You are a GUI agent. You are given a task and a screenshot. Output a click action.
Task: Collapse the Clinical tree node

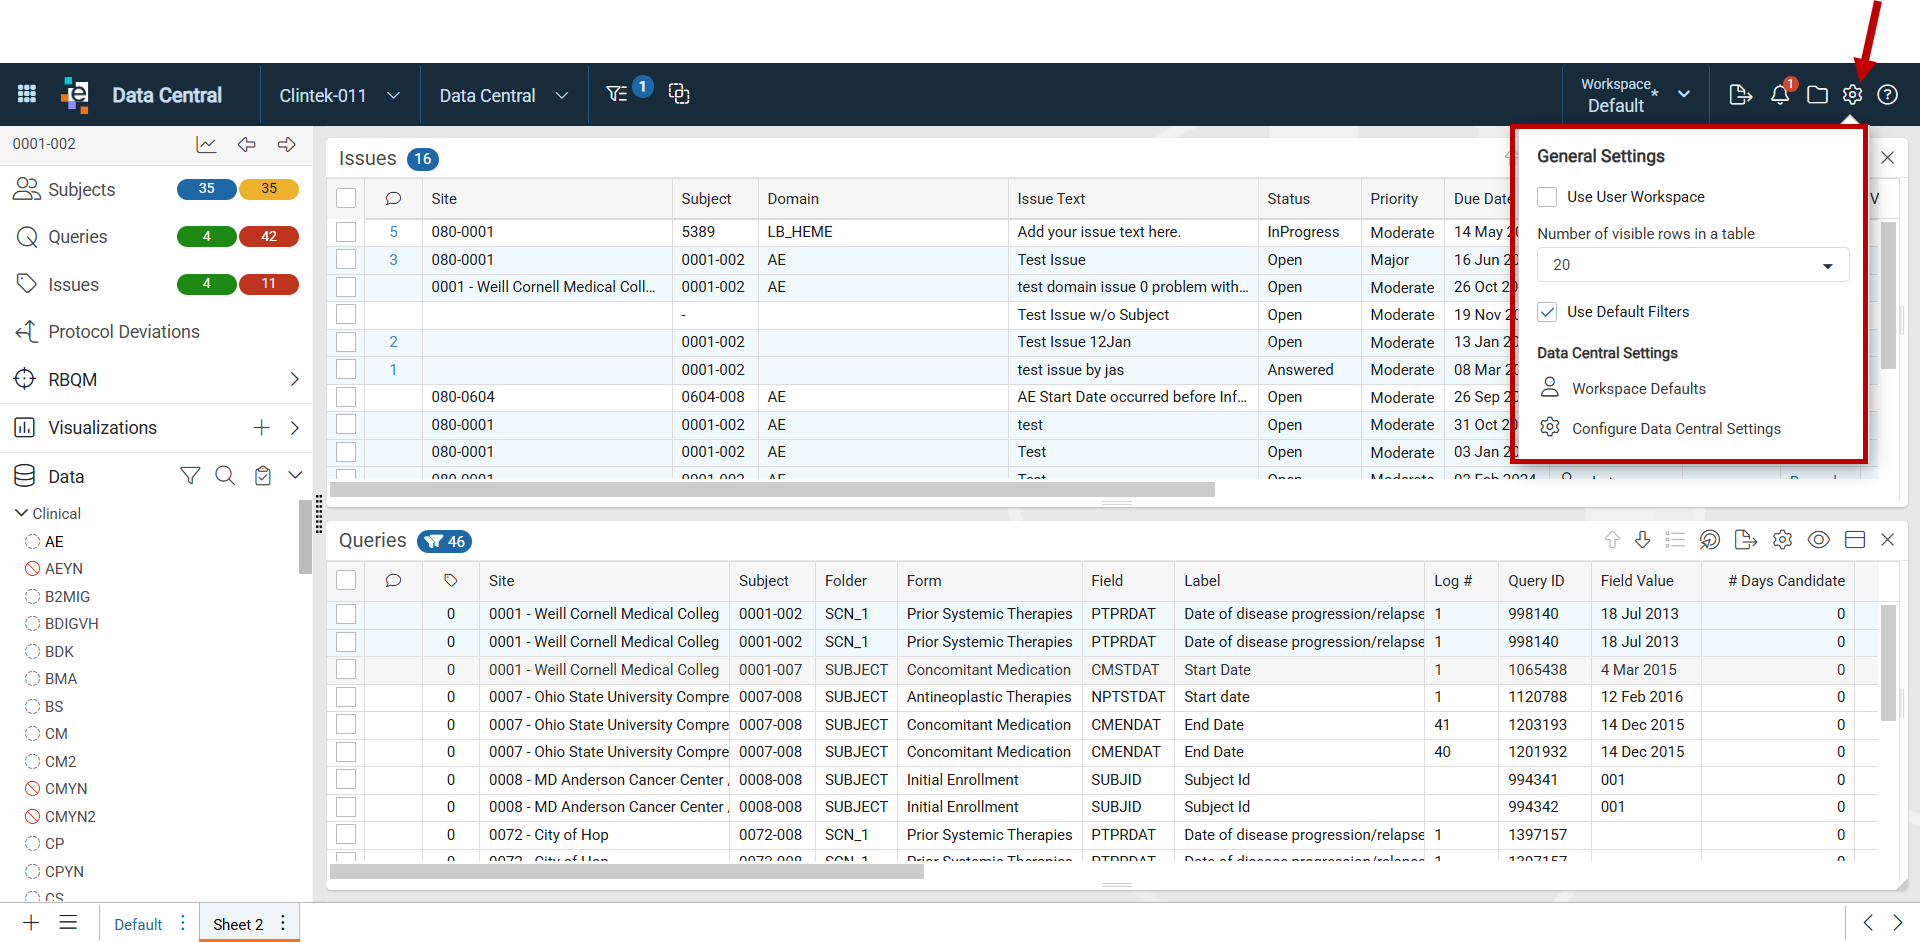point(21,513)
